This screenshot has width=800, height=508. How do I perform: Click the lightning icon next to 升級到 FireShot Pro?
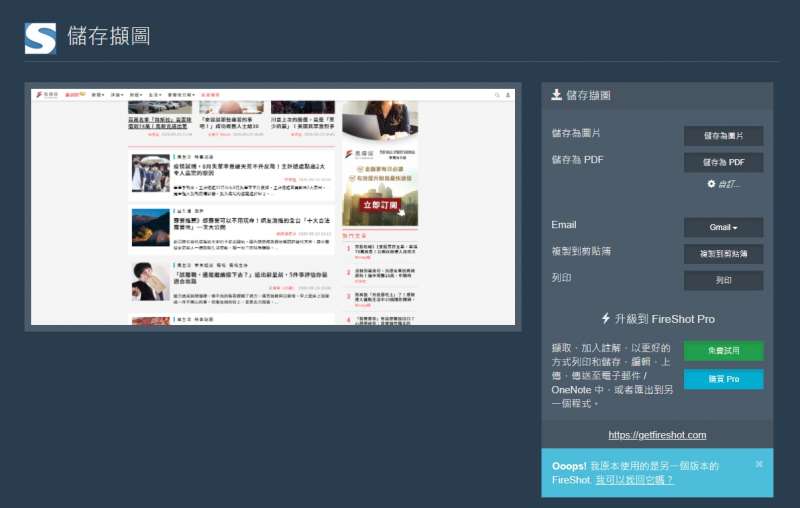tap(606, 319)
